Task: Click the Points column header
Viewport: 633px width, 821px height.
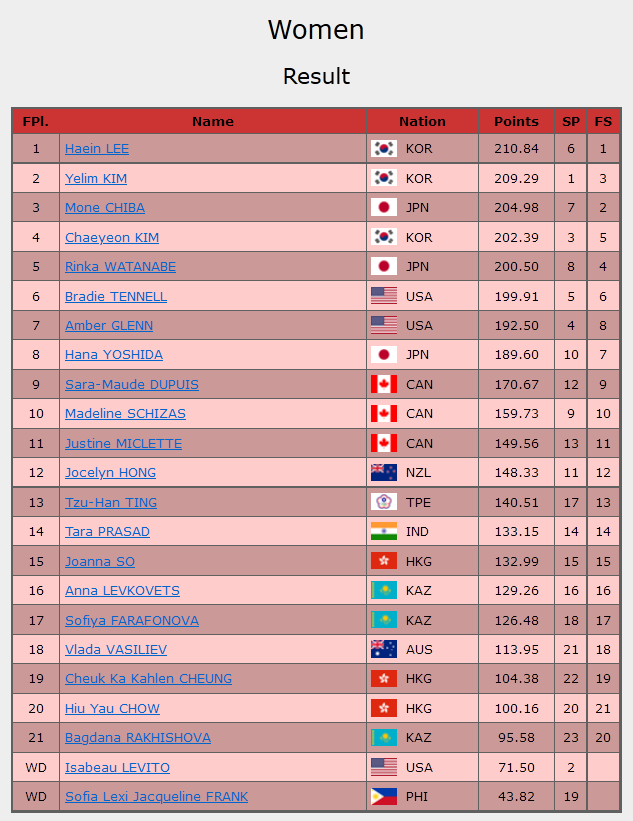Action: pos(516,121)
